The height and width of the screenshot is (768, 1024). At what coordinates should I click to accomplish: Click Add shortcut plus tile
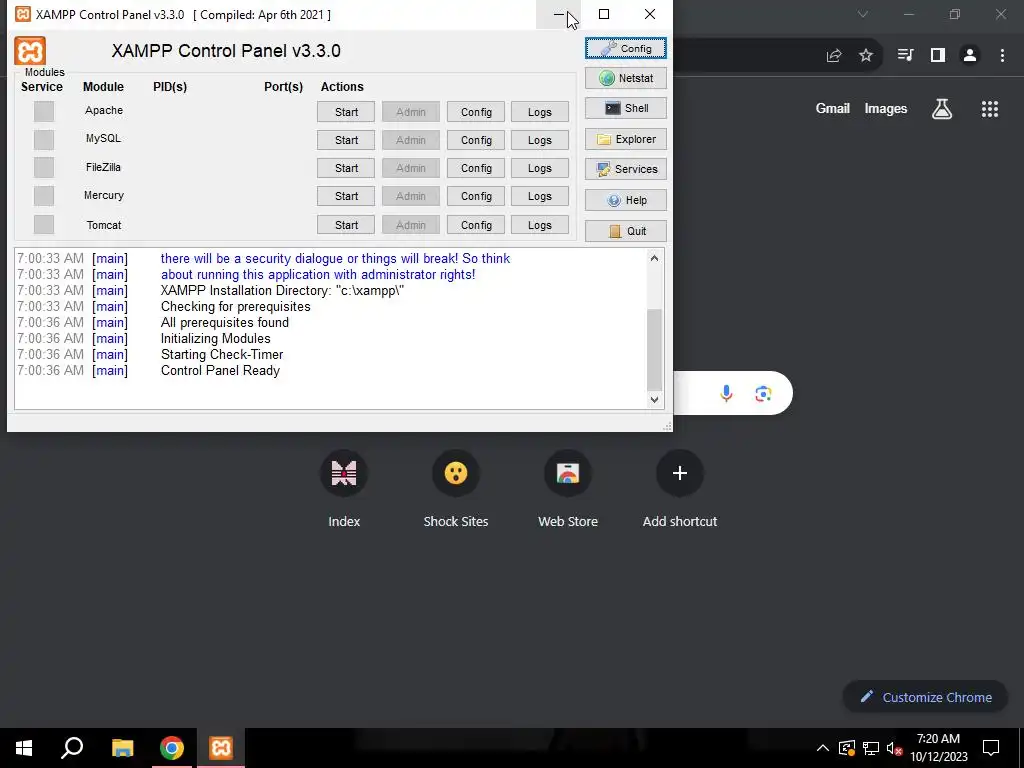coord(680,488)
